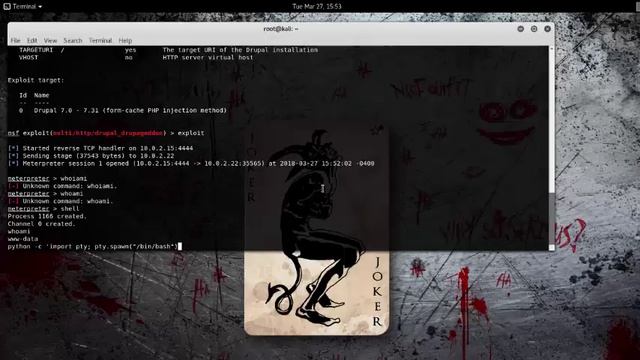Screen dimensions: 640x360
Task: Click the msf exploit prompt line
Action: coord(106,133)
